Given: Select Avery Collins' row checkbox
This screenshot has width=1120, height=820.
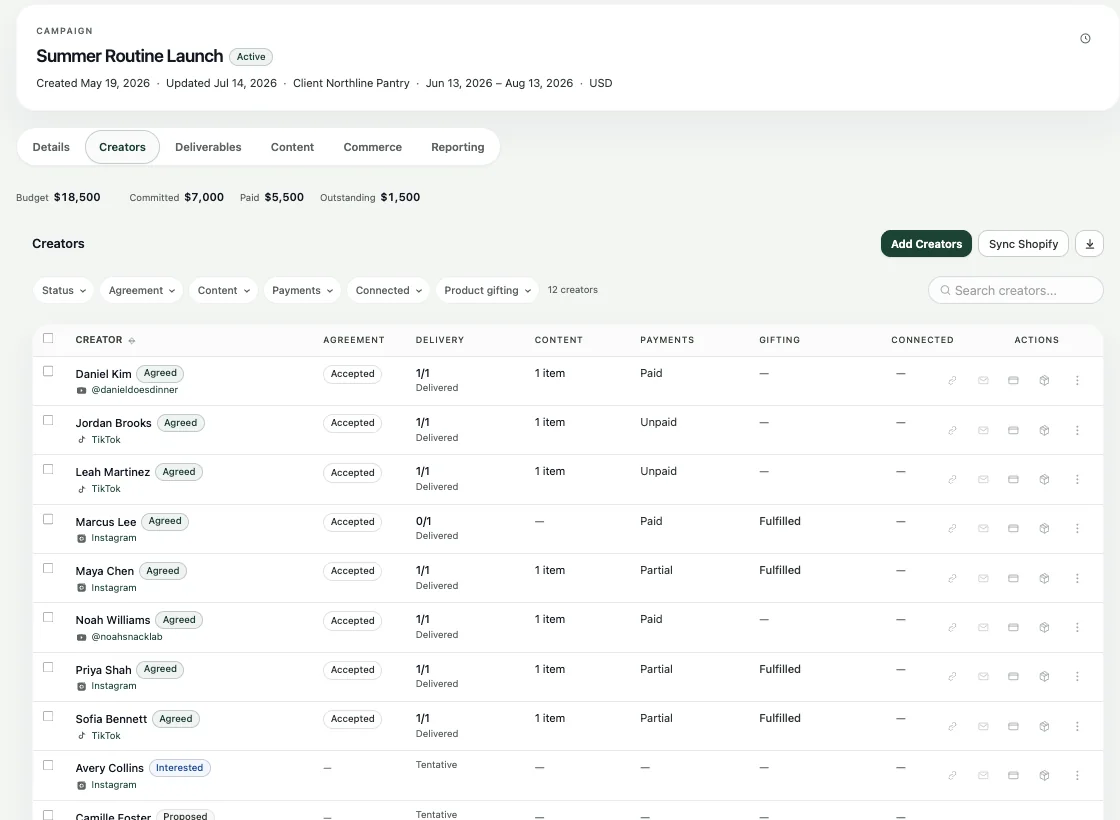Looking at the screenshot, I should pos(48,765).
